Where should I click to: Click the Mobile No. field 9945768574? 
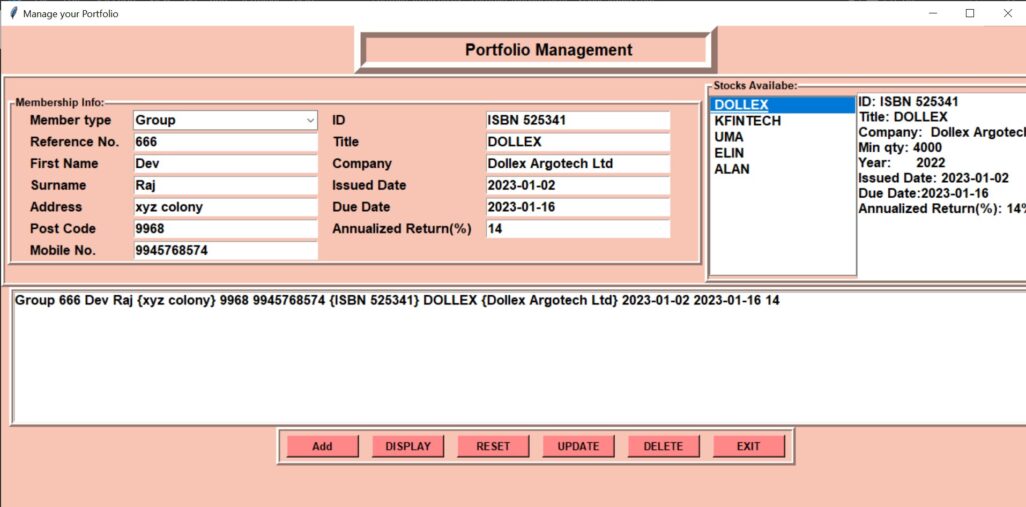[x=226, y=250]
